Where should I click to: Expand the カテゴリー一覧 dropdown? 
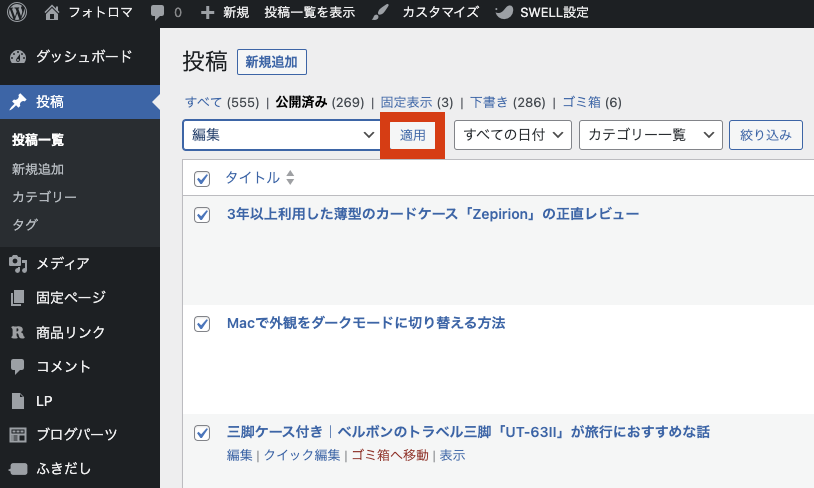point(651,135)
